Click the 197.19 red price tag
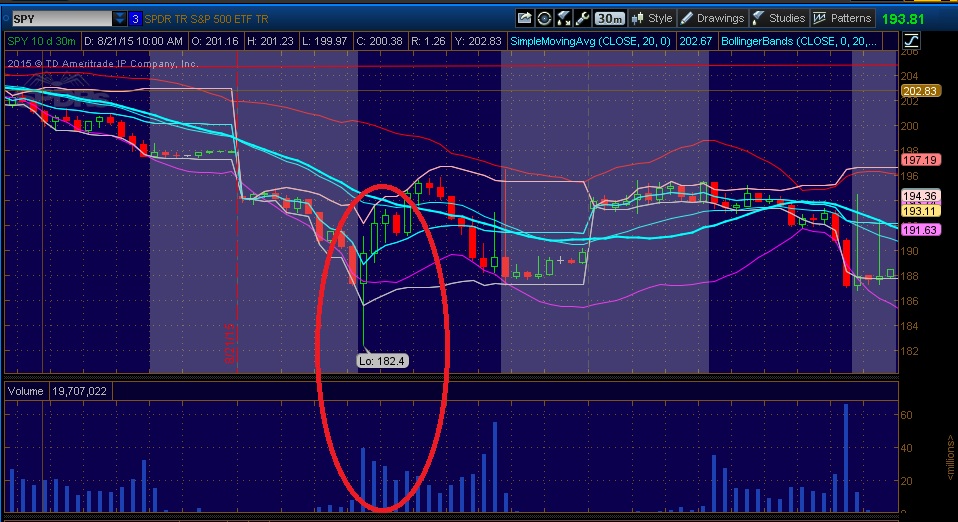 918,160
